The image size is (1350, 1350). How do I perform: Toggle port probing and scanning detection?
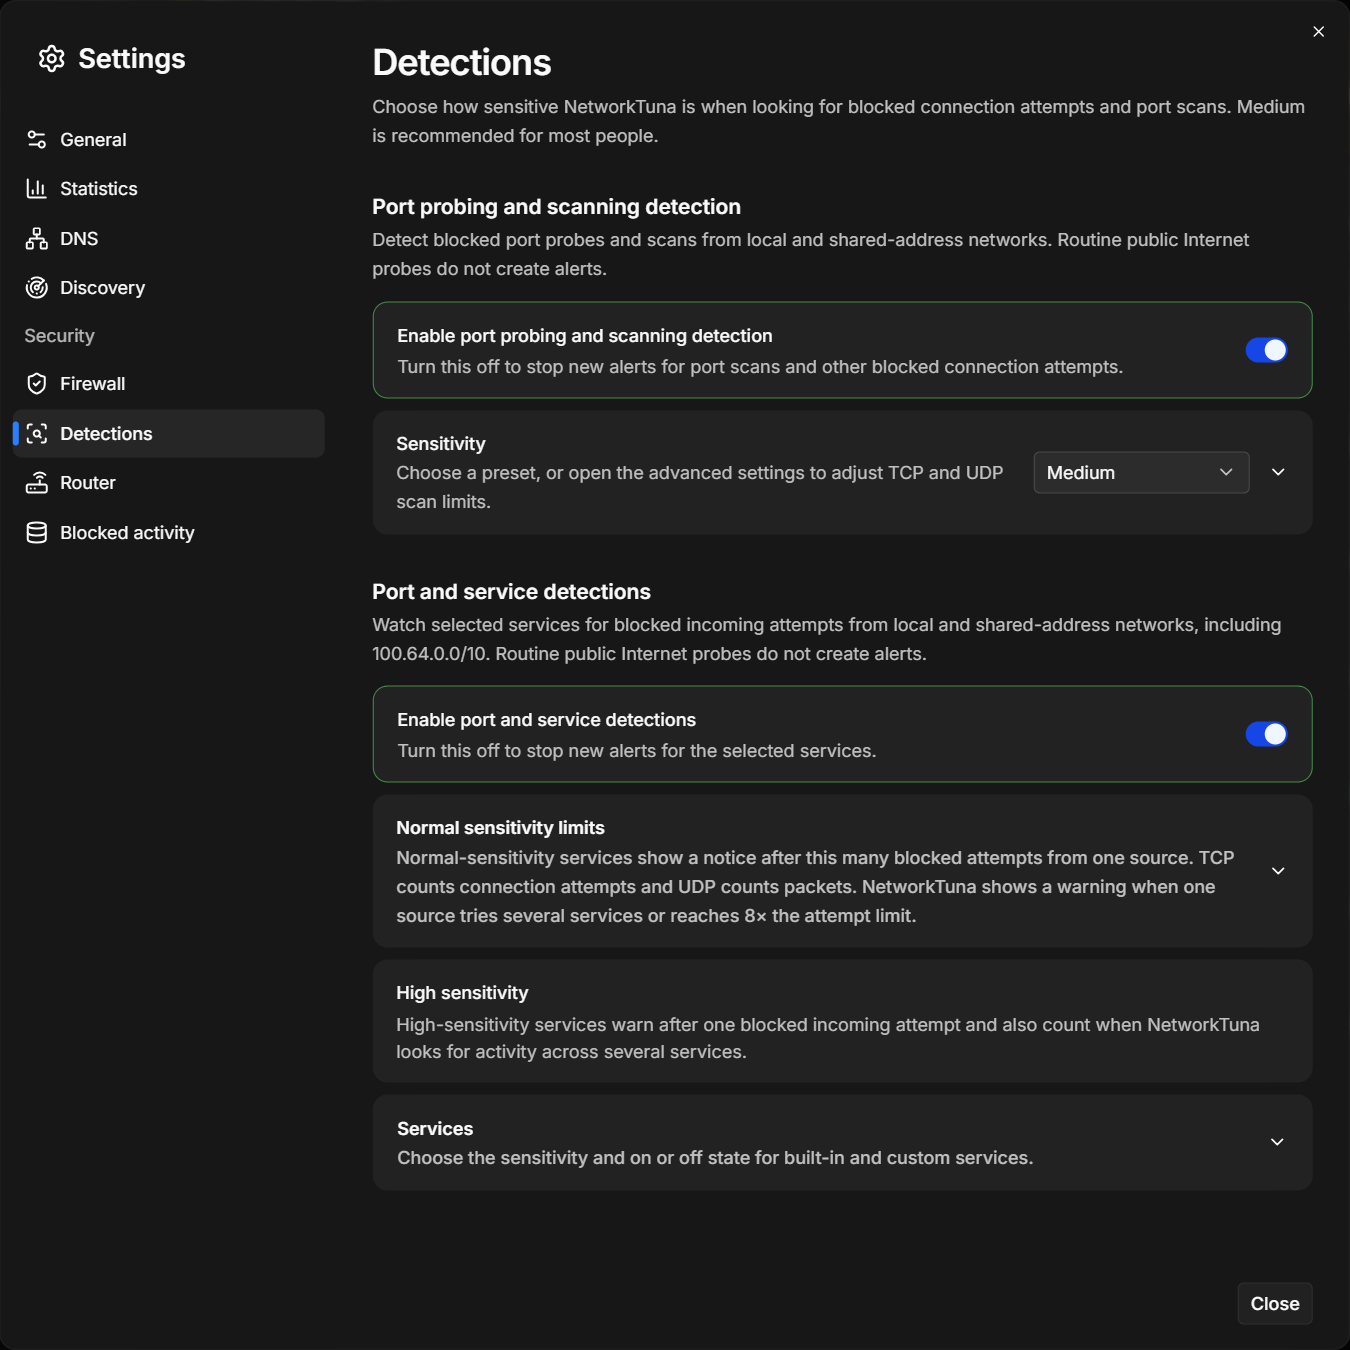(1266, 350)
